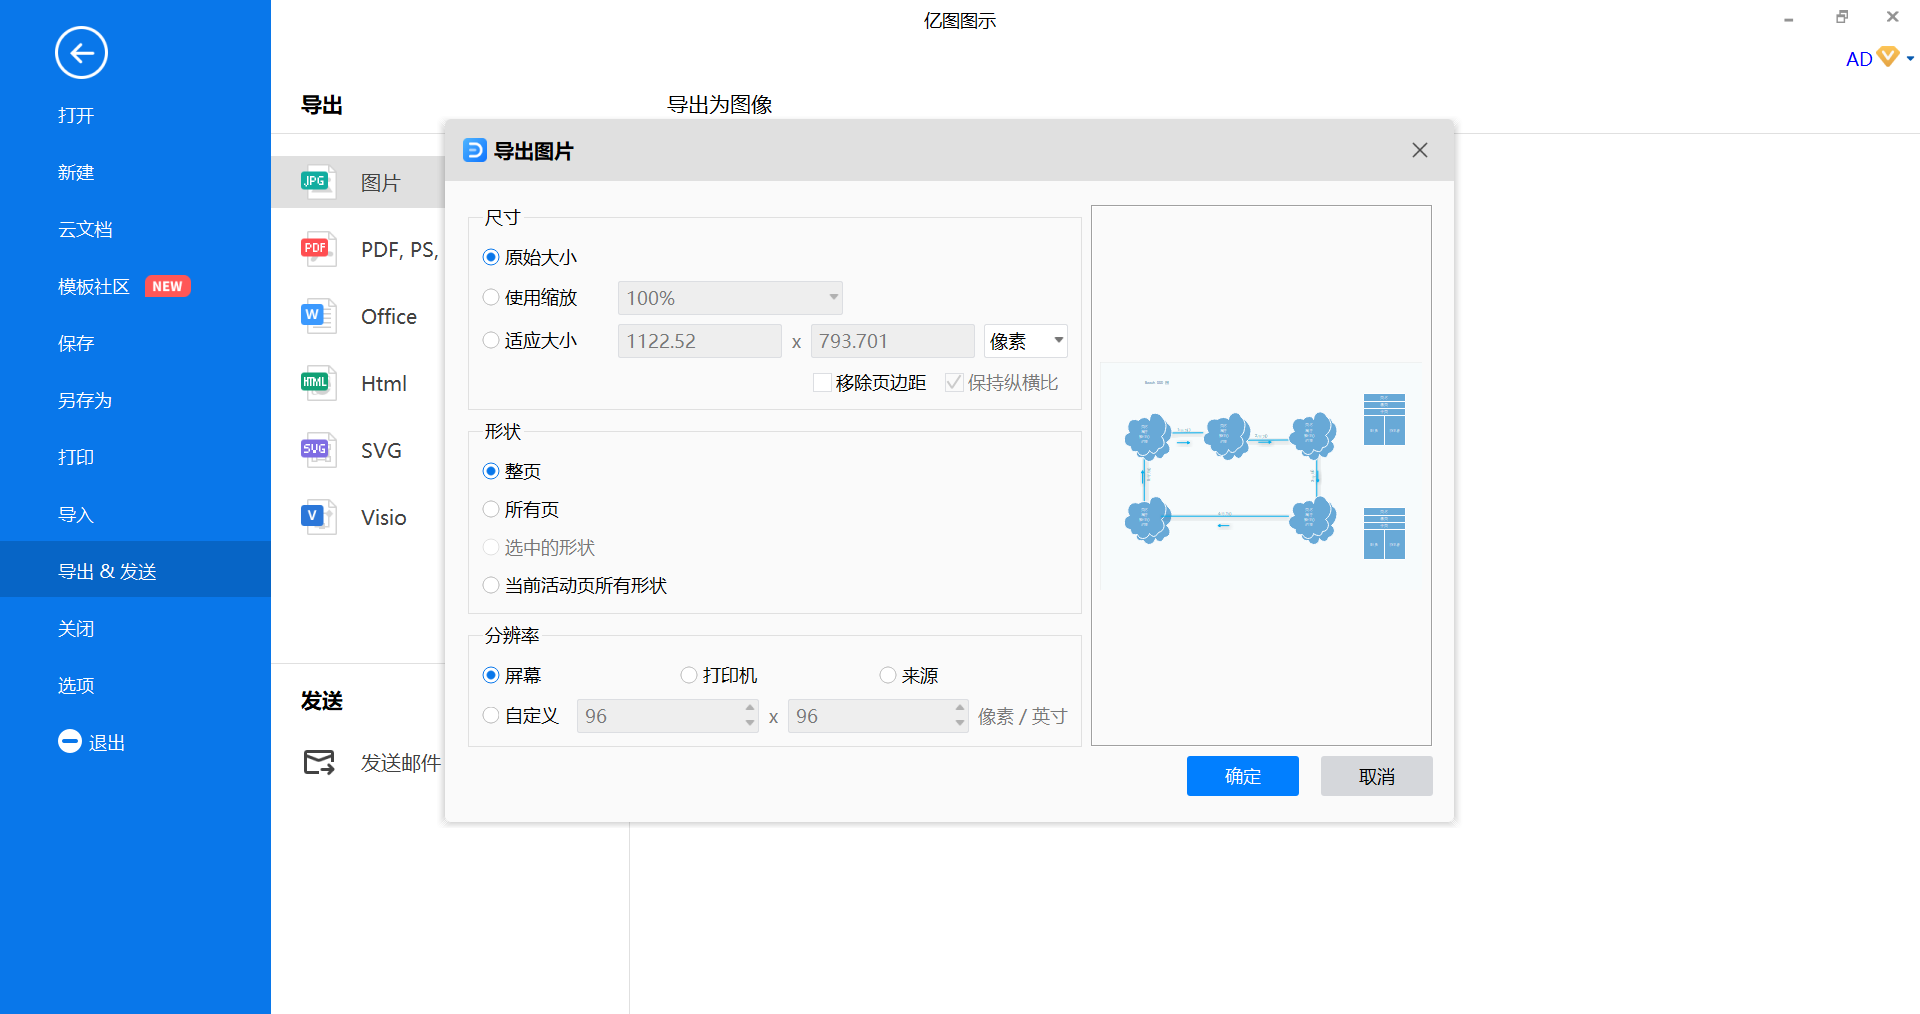Select the JPG image export icon
The height and width of the screenshot is (1014, 1920).
[x=318, y=182]
